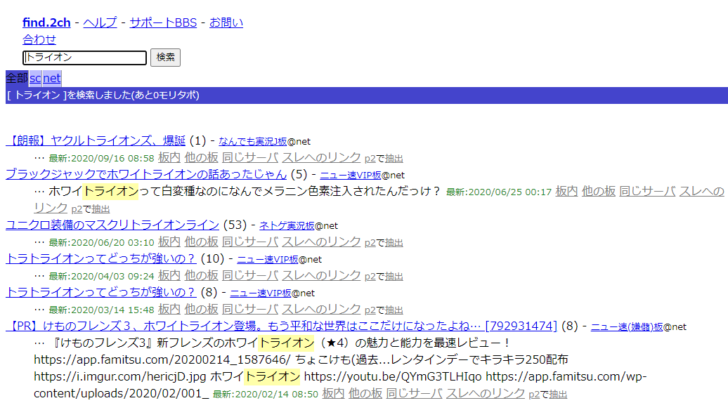The image size is (728, 403).
Task: Click スレへのリンク under the ユニクロ装備 thread
Action: coord(321,241)
